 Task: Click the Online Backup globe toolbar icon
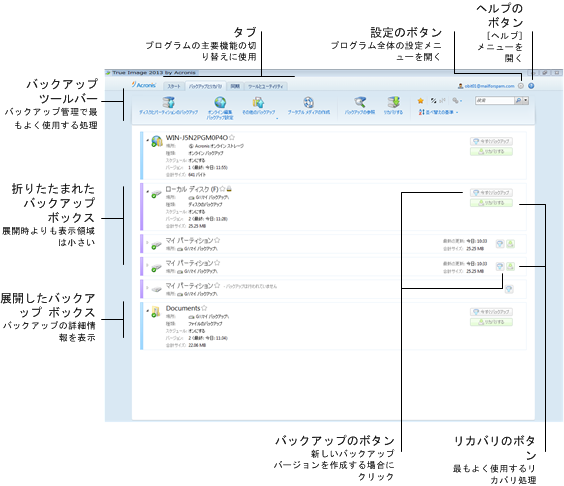220,102
